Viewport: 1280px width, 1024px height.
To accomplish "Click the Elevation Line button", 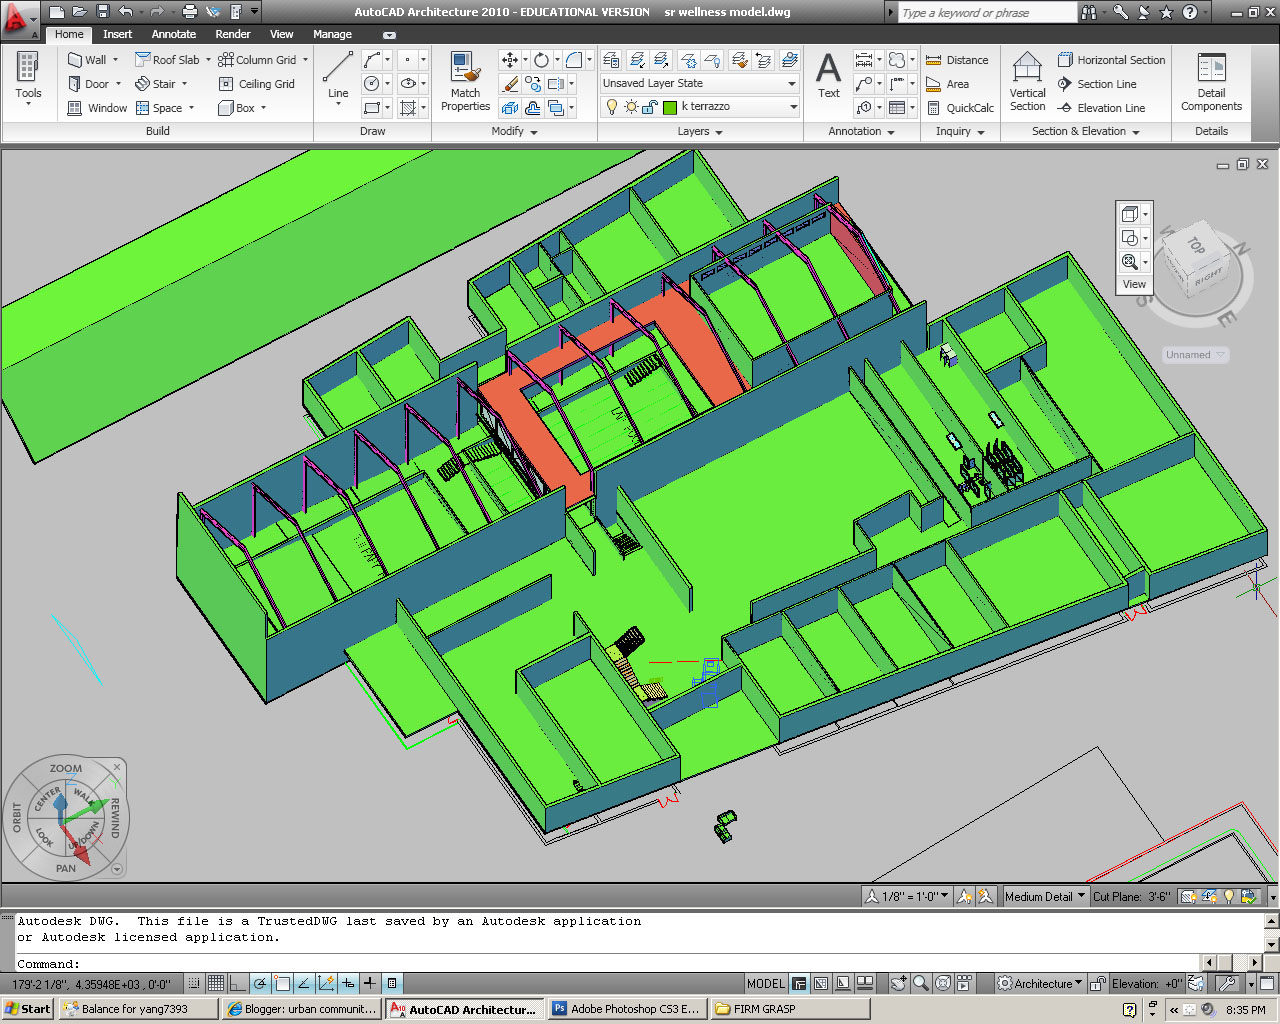I will (1101, 108).
